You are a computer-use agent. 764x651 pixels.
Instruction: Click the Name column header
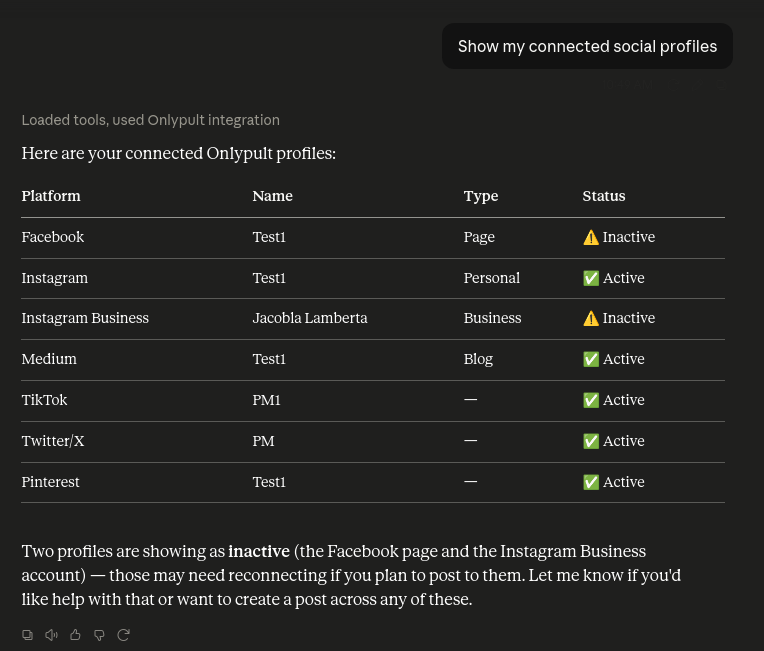[272, 196]
